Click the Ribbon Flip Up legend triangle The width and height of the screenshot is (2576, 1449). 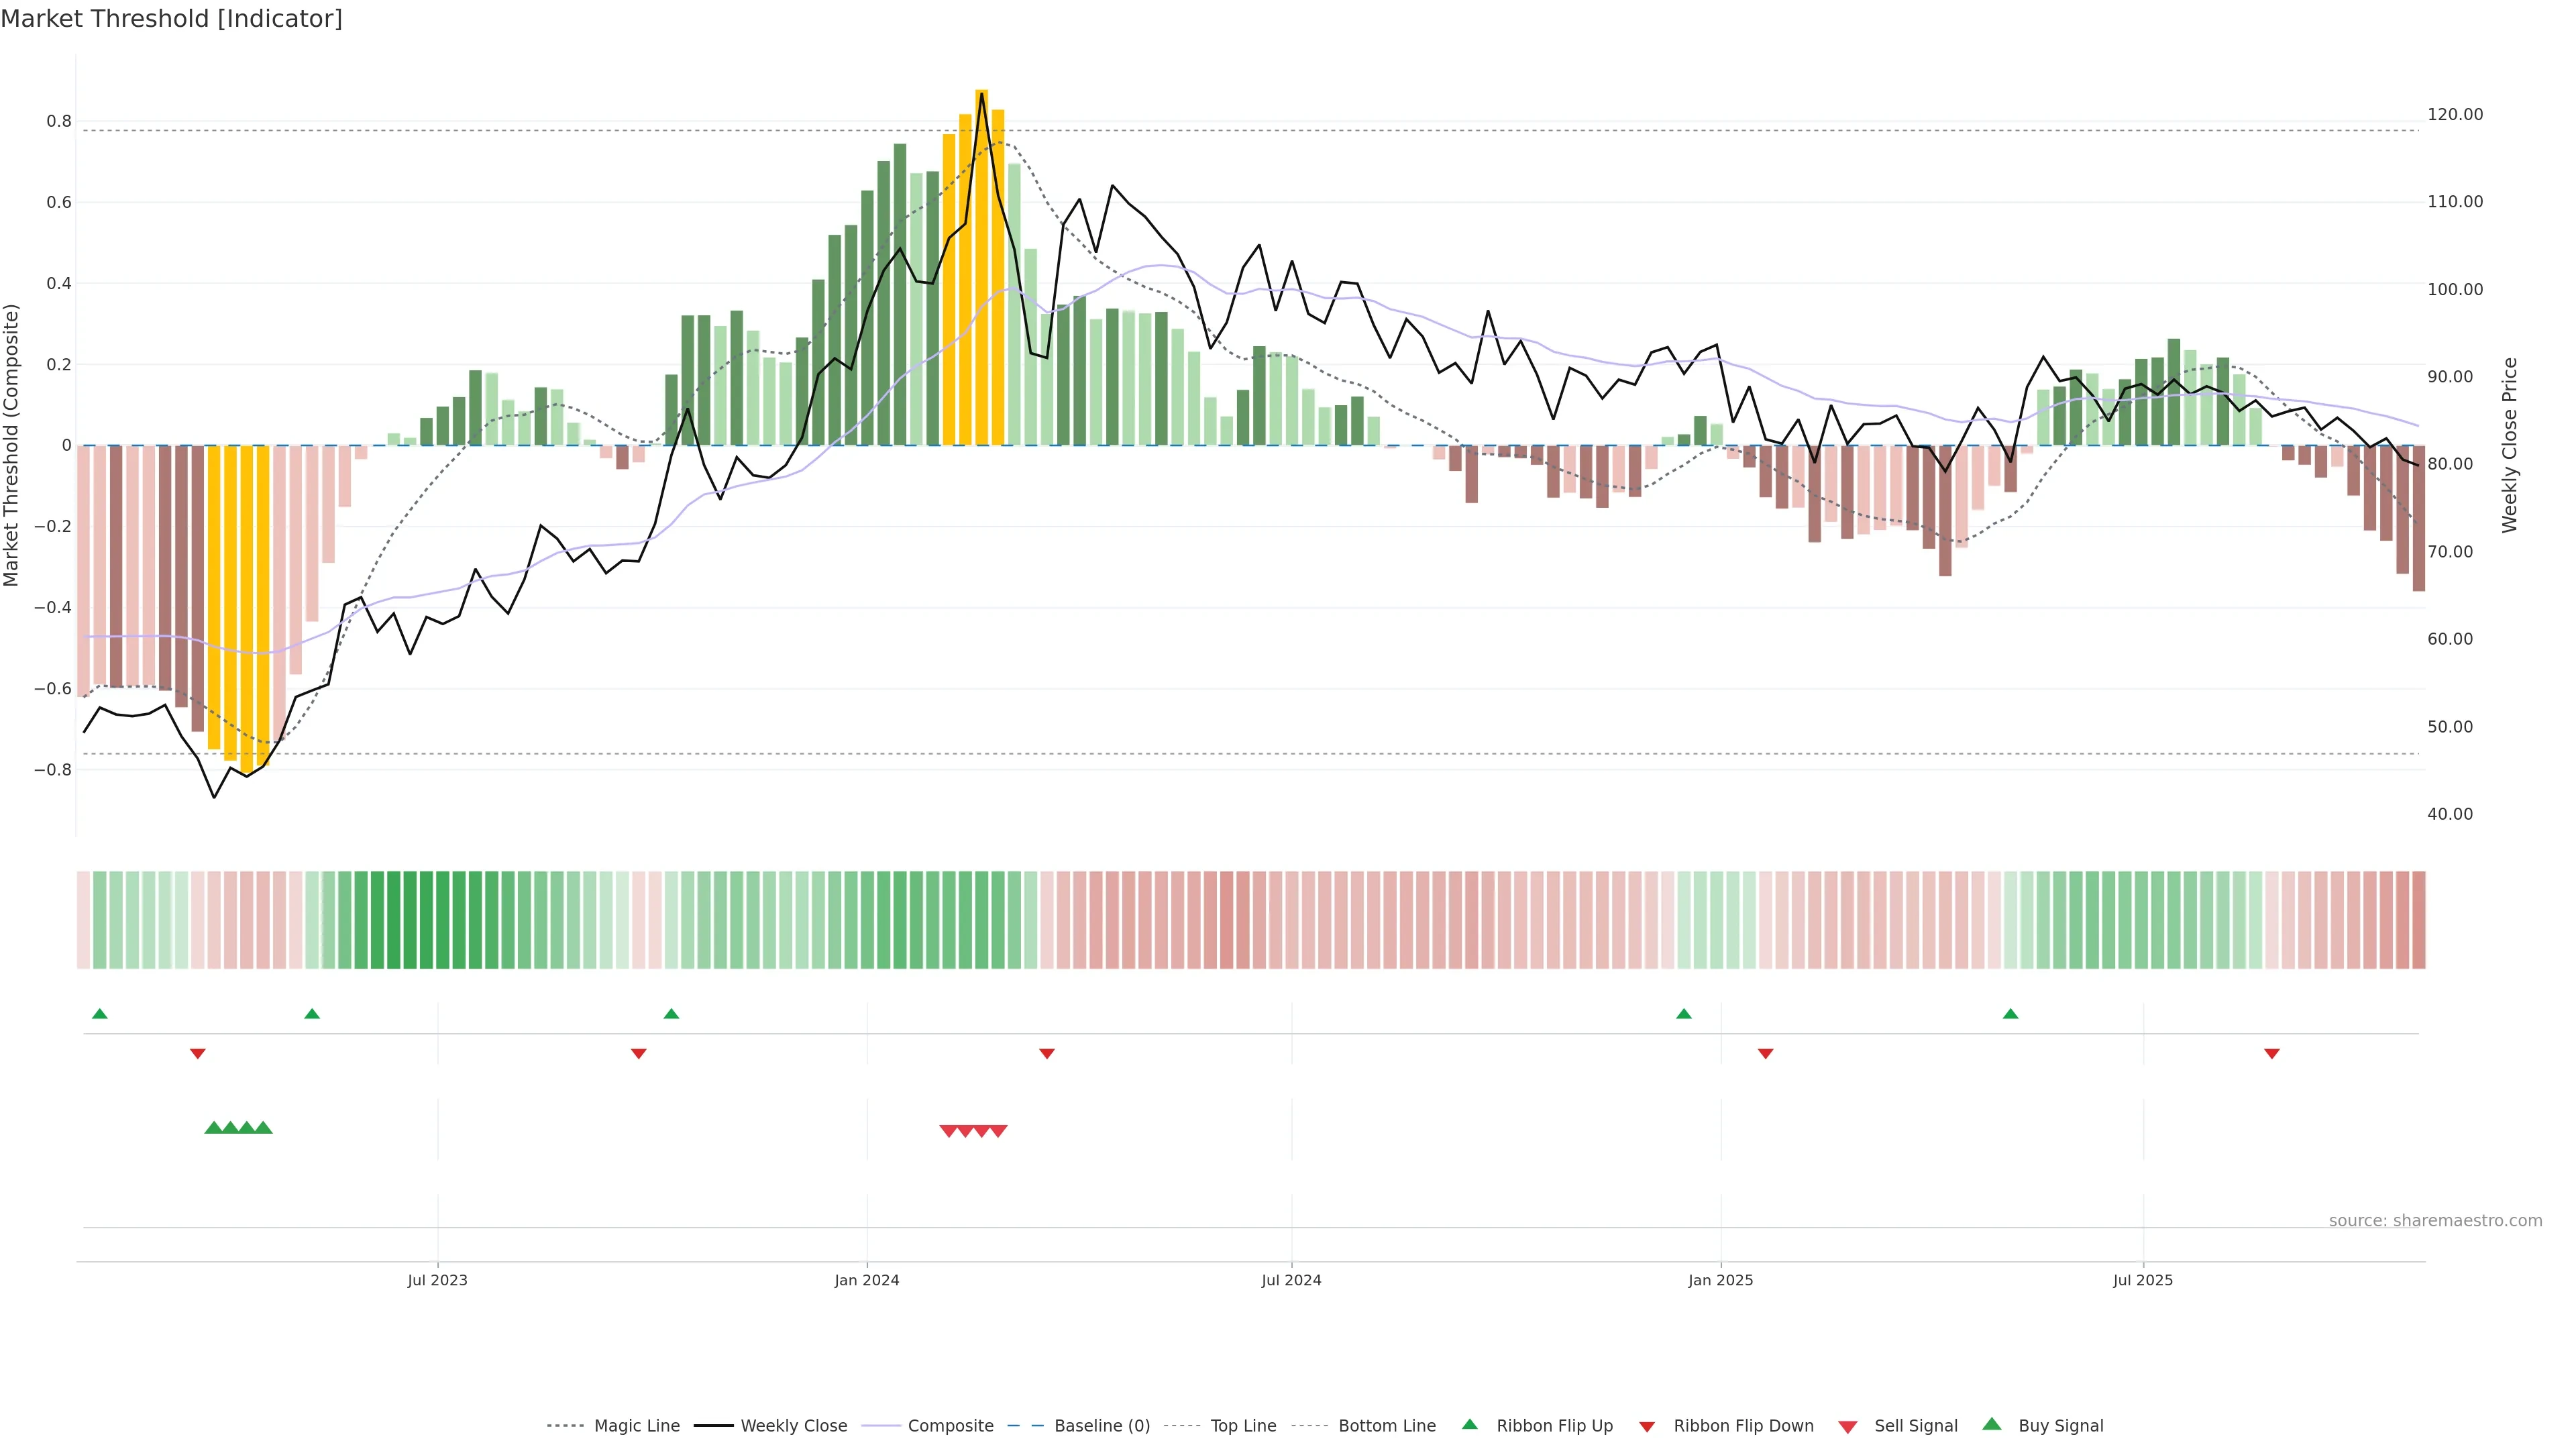(1469, 1425)
